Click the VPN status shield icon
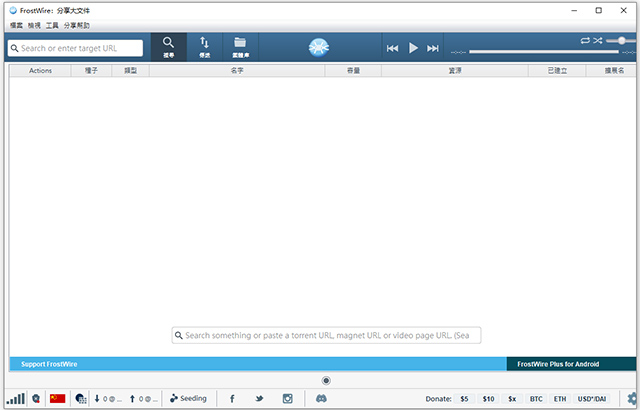The height and width of the screenshot is (410, 640). [36, 399]
